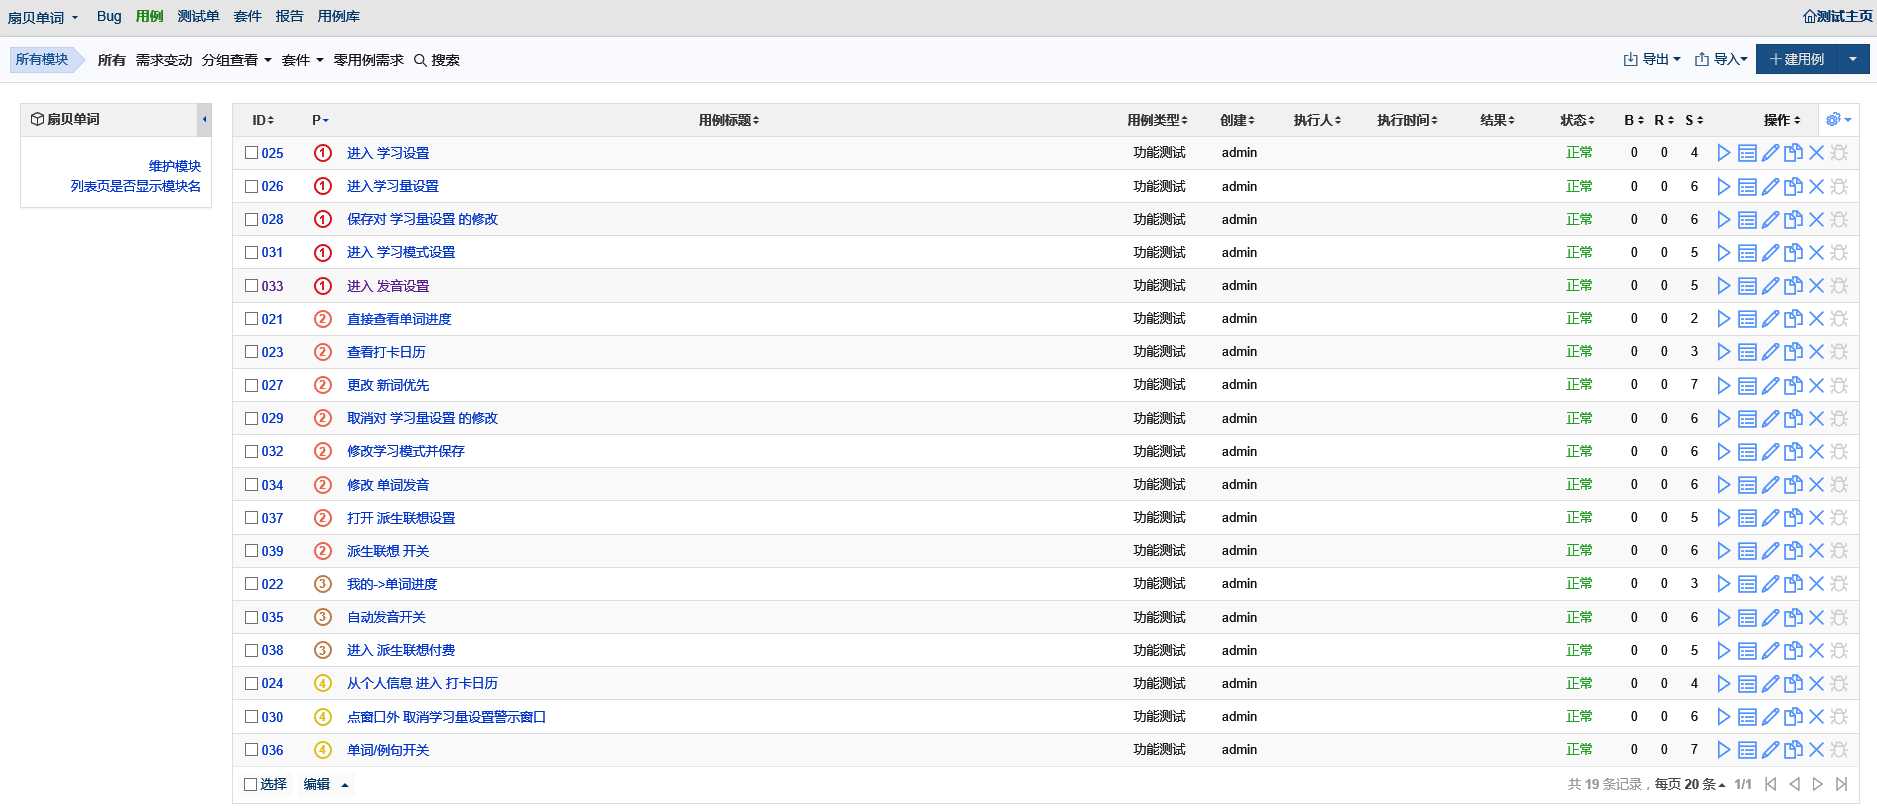Click 所有模块 breadcrumb label
The height and width of the screenshot is (808, 1877).
coord(42,59)
